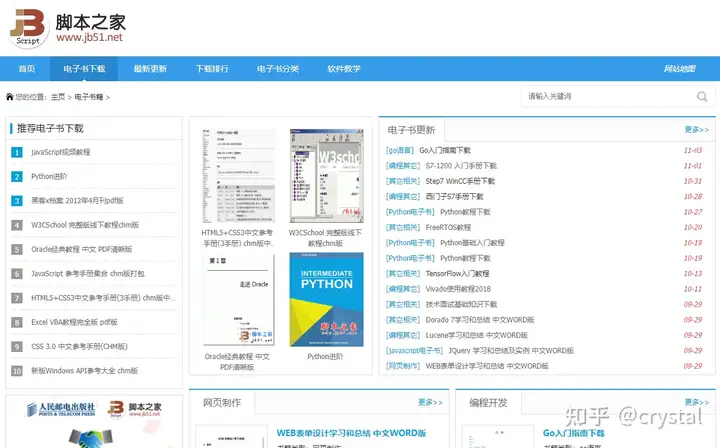Image resolution: width=720 pixels, height=448 pixels.
Task: Open Go入门指南下载 bold title in 编程开发
Action: coord(574,433)
